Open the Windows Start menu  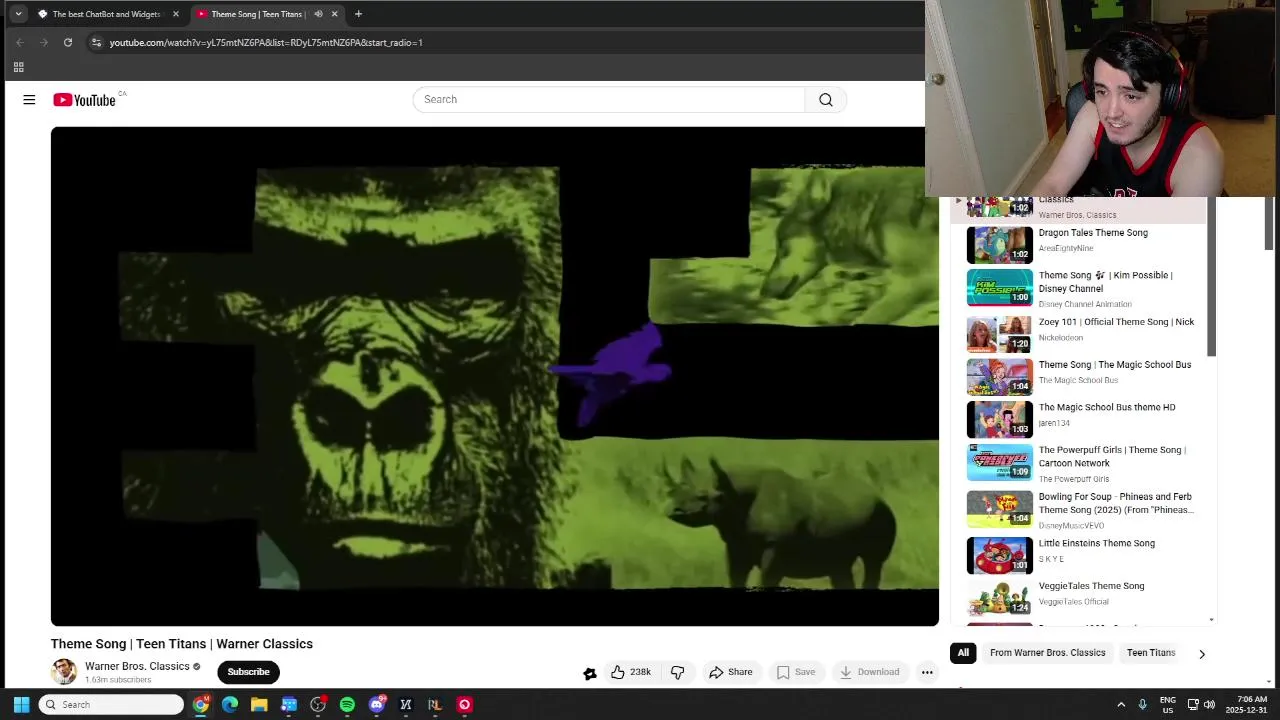pos(21,705)
